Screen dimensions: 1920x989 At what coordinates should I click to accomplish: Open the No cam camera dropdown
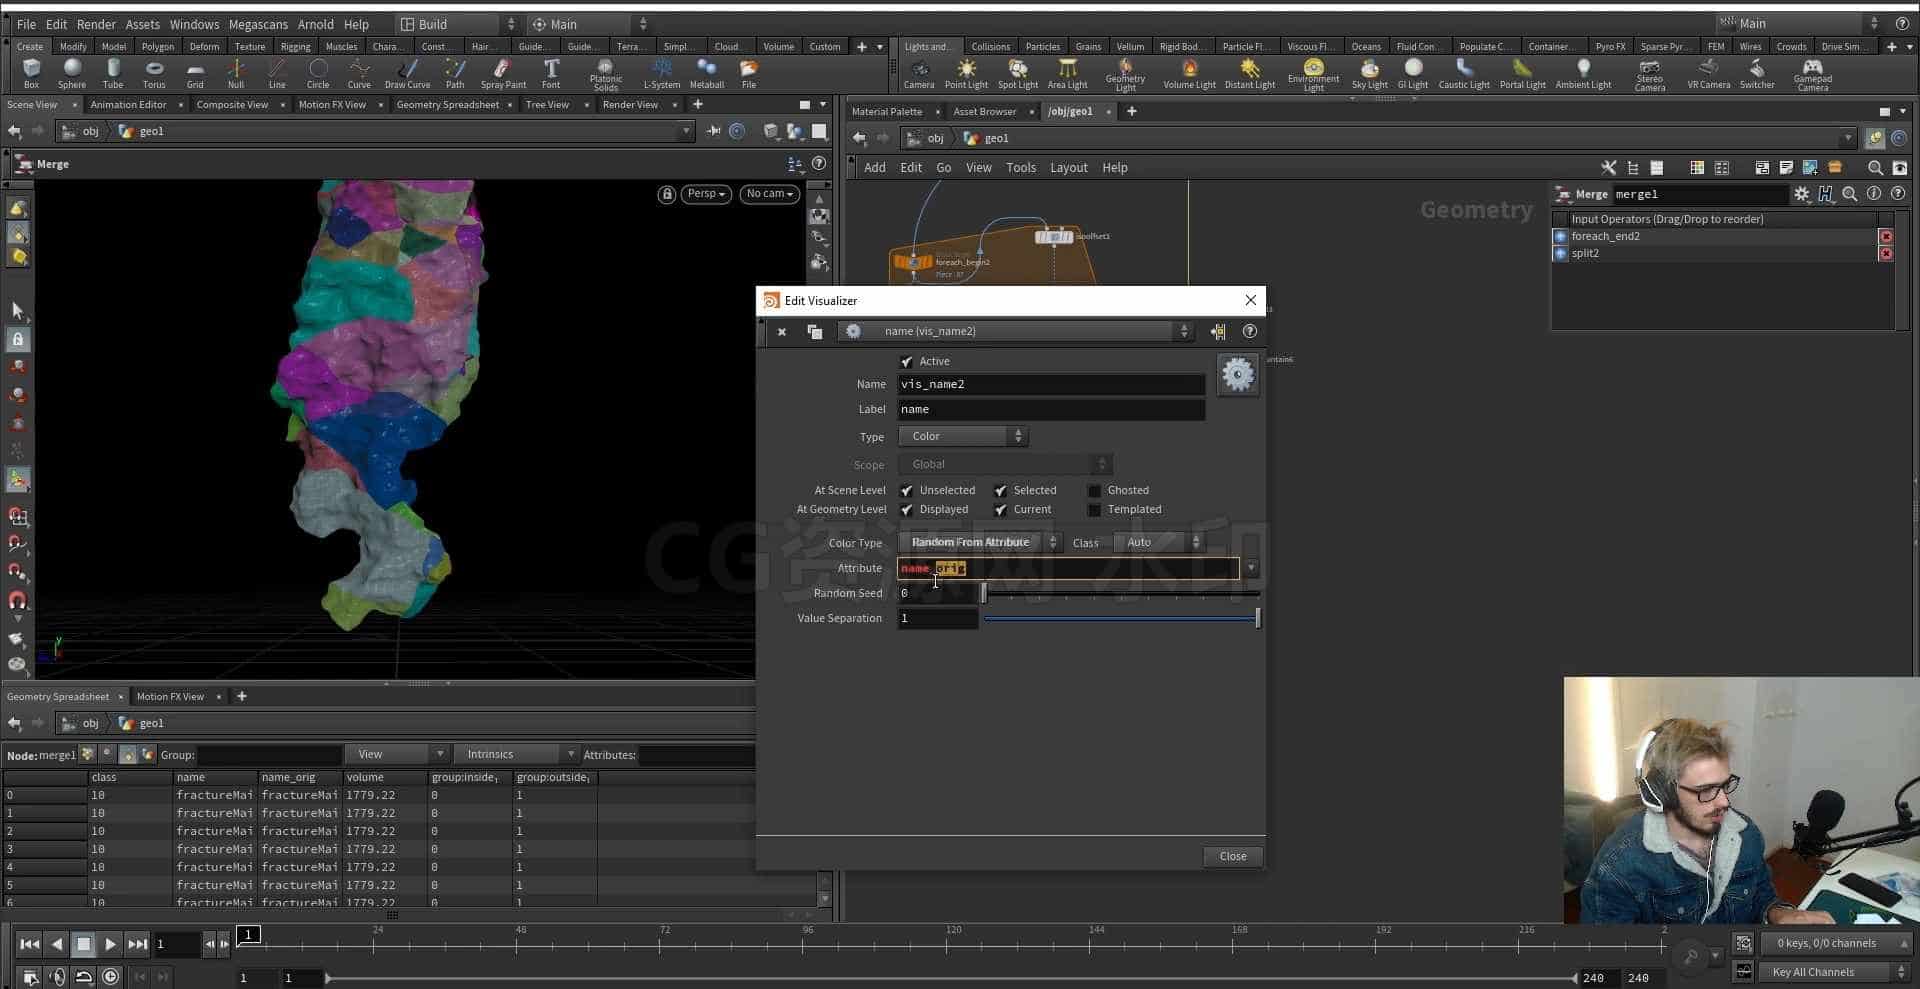point(769,194)
